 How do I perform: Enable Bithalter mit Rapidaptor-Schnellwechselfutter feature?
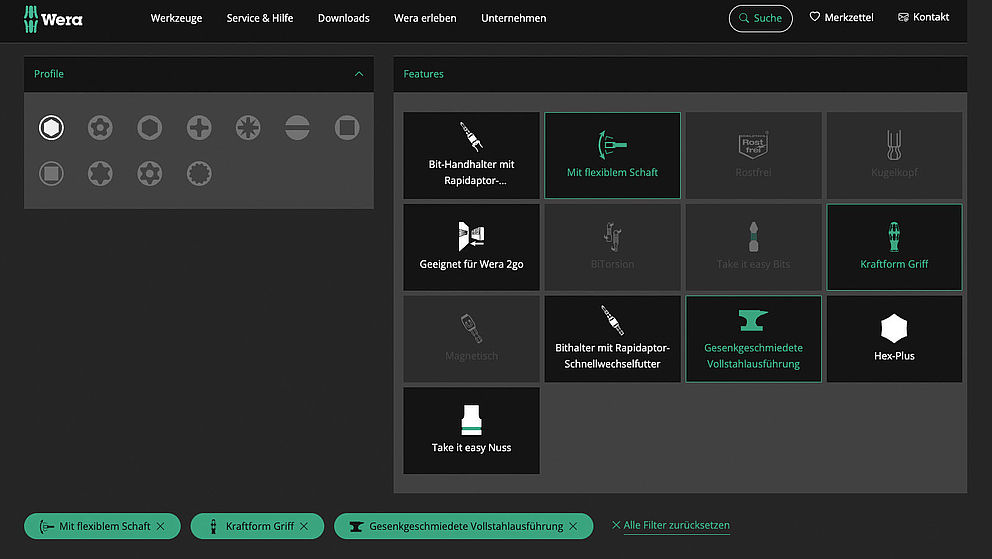pyautogui.click(x=612, y=339)
